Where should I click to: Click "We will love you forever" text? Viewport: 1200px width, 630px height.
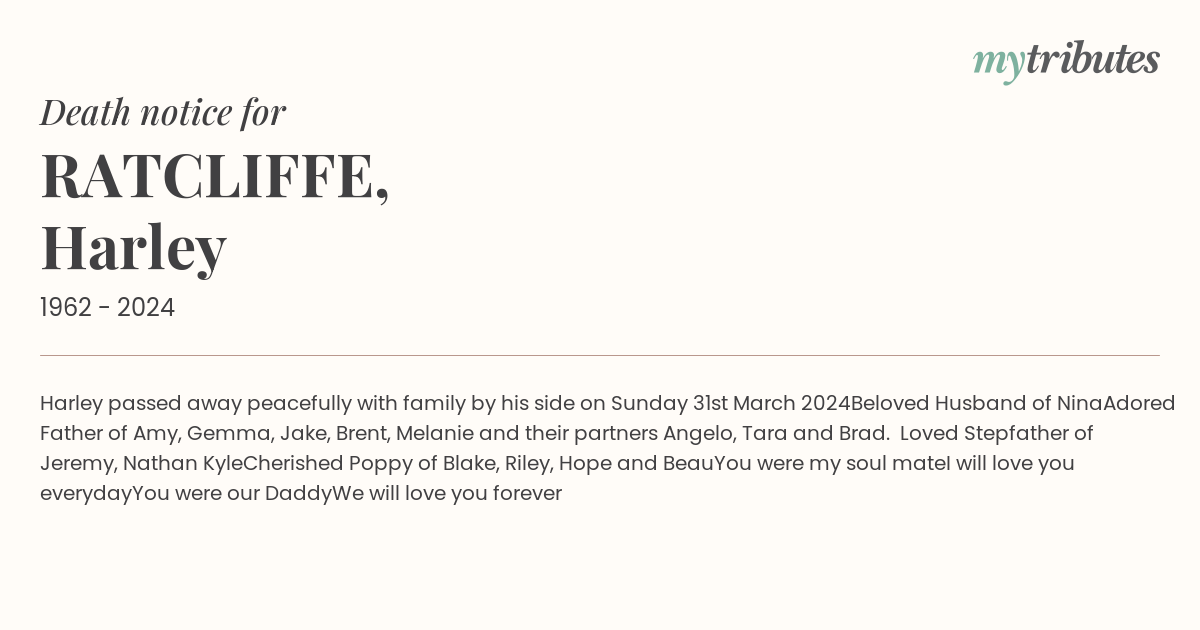[447, 494]
